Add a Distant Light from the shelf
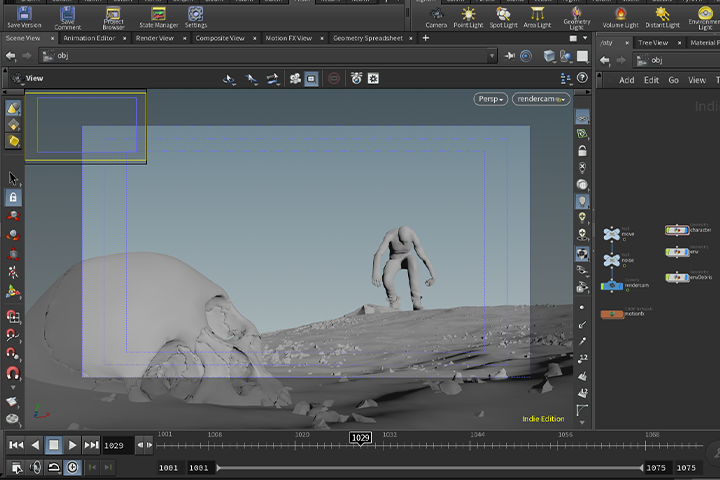720x480 pixels. tap(662, 18)
